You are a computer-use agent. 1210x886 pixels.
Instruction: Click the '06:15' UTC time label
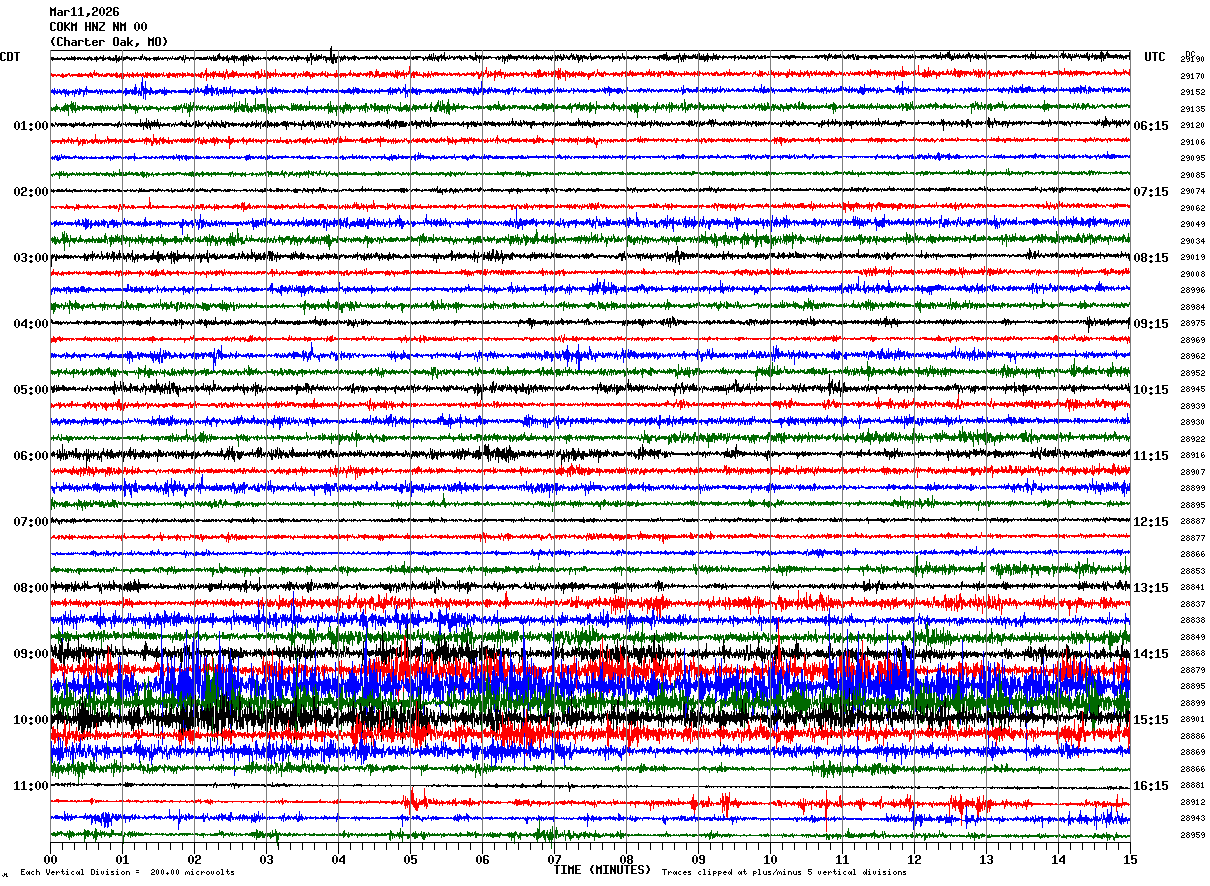click(x=1151, y=126)
